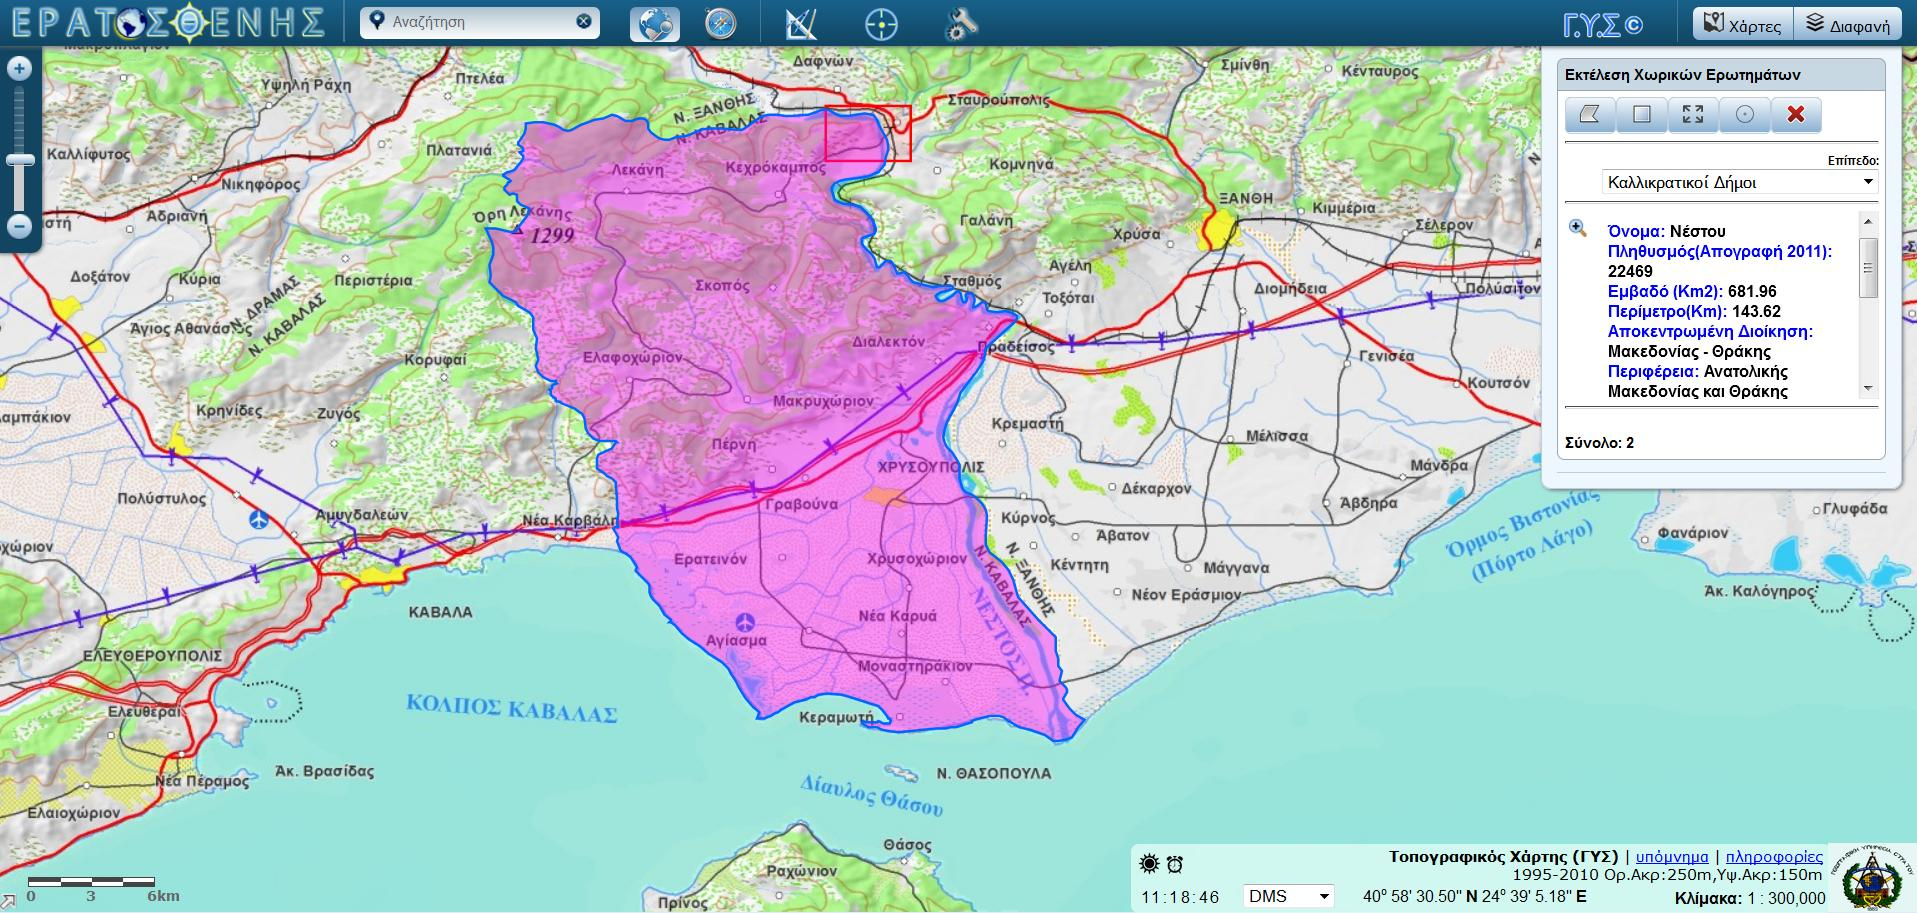Click the zoom level slider handle
1917x913 pixels.
coord(20,160)
